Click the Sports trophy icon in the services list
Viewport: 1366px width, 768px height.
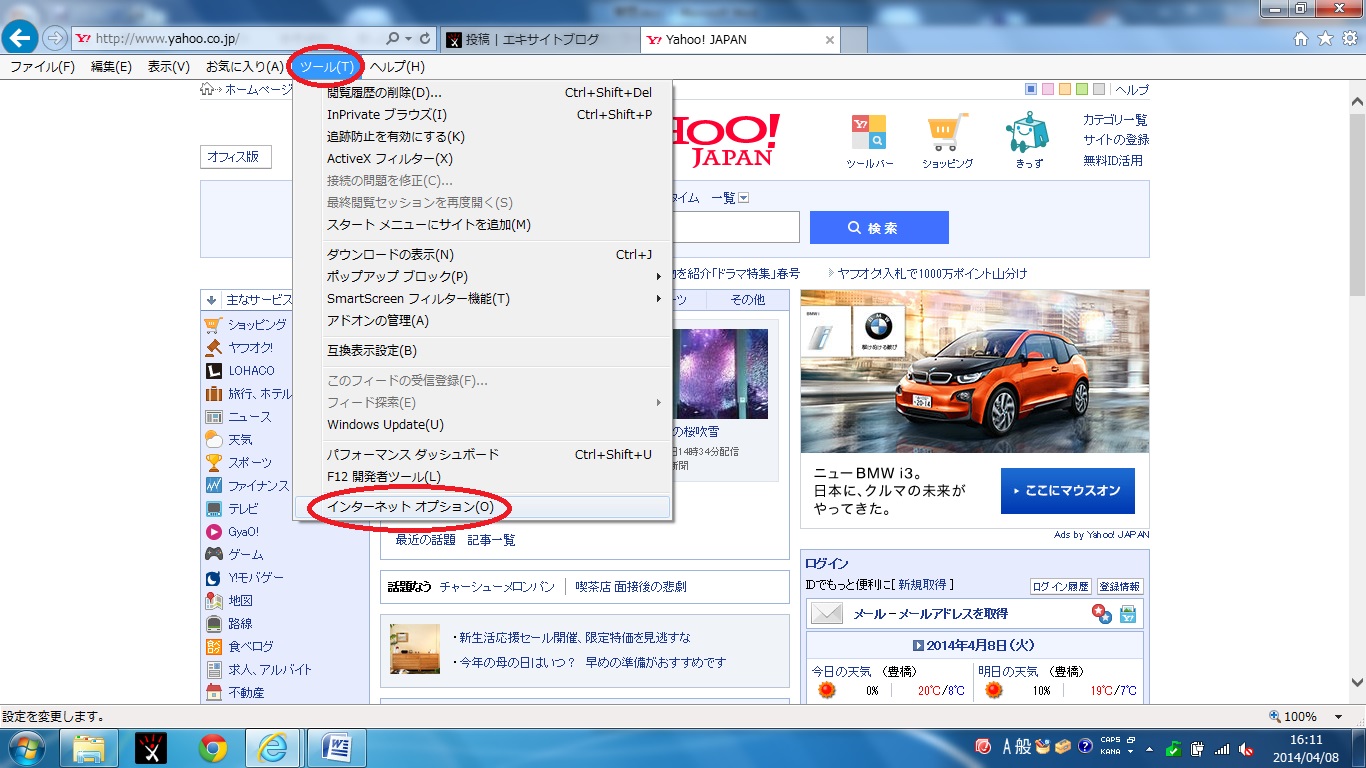(213, 463)
